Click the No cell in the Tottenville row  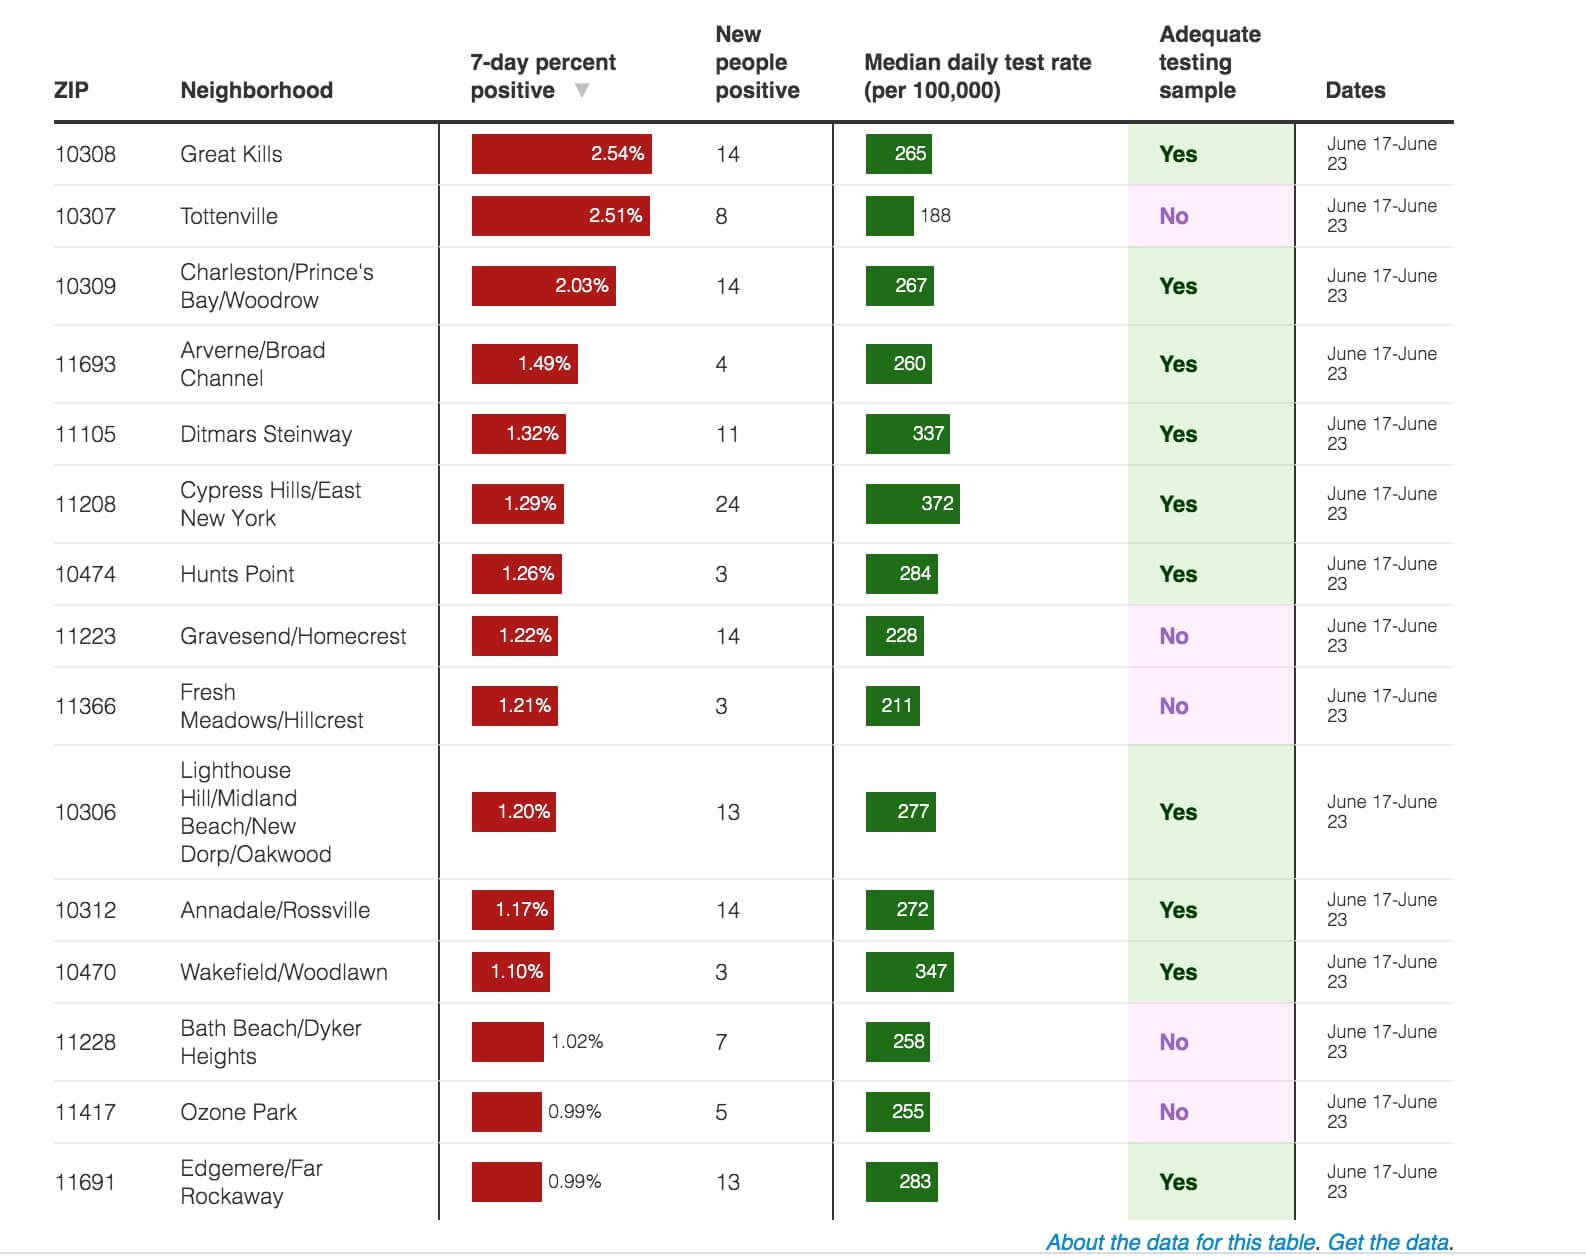(x=1174, y=216)
